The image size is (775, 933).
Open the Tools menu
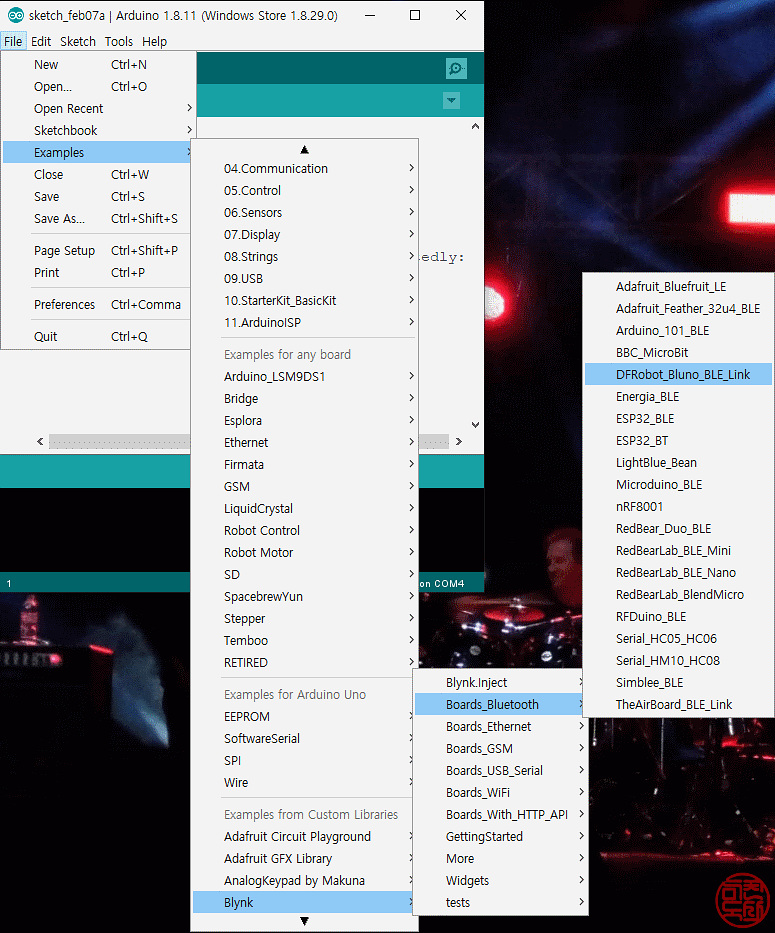point(118,42)
